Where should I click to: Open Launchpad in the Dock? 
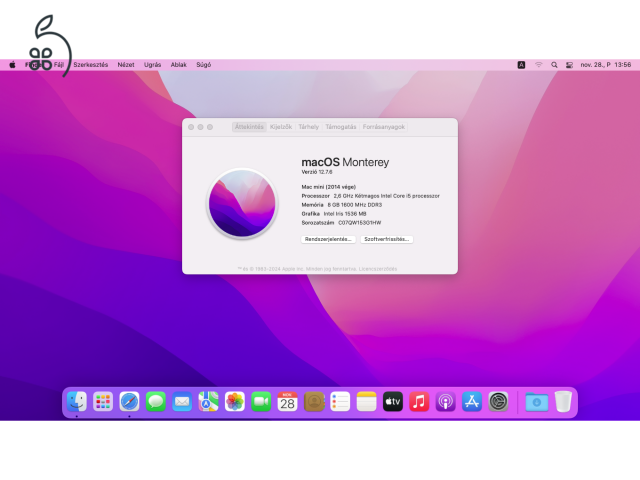(x=103, y=402)
